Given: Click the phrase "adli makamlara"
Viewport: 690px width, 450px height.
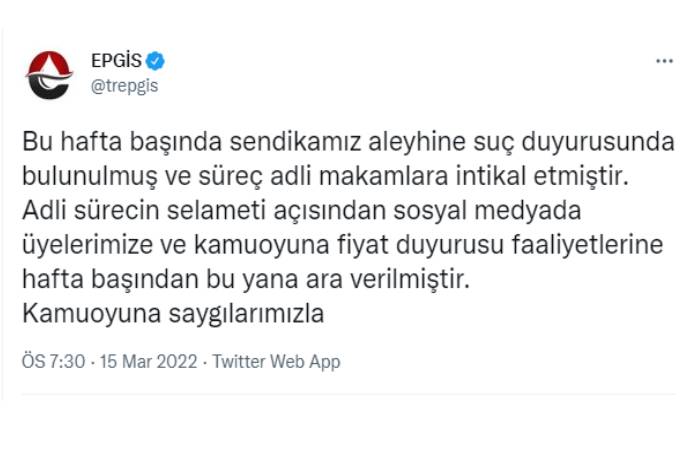Looking at the screenshot, I should pyautogui.click(x=419, y=177).
